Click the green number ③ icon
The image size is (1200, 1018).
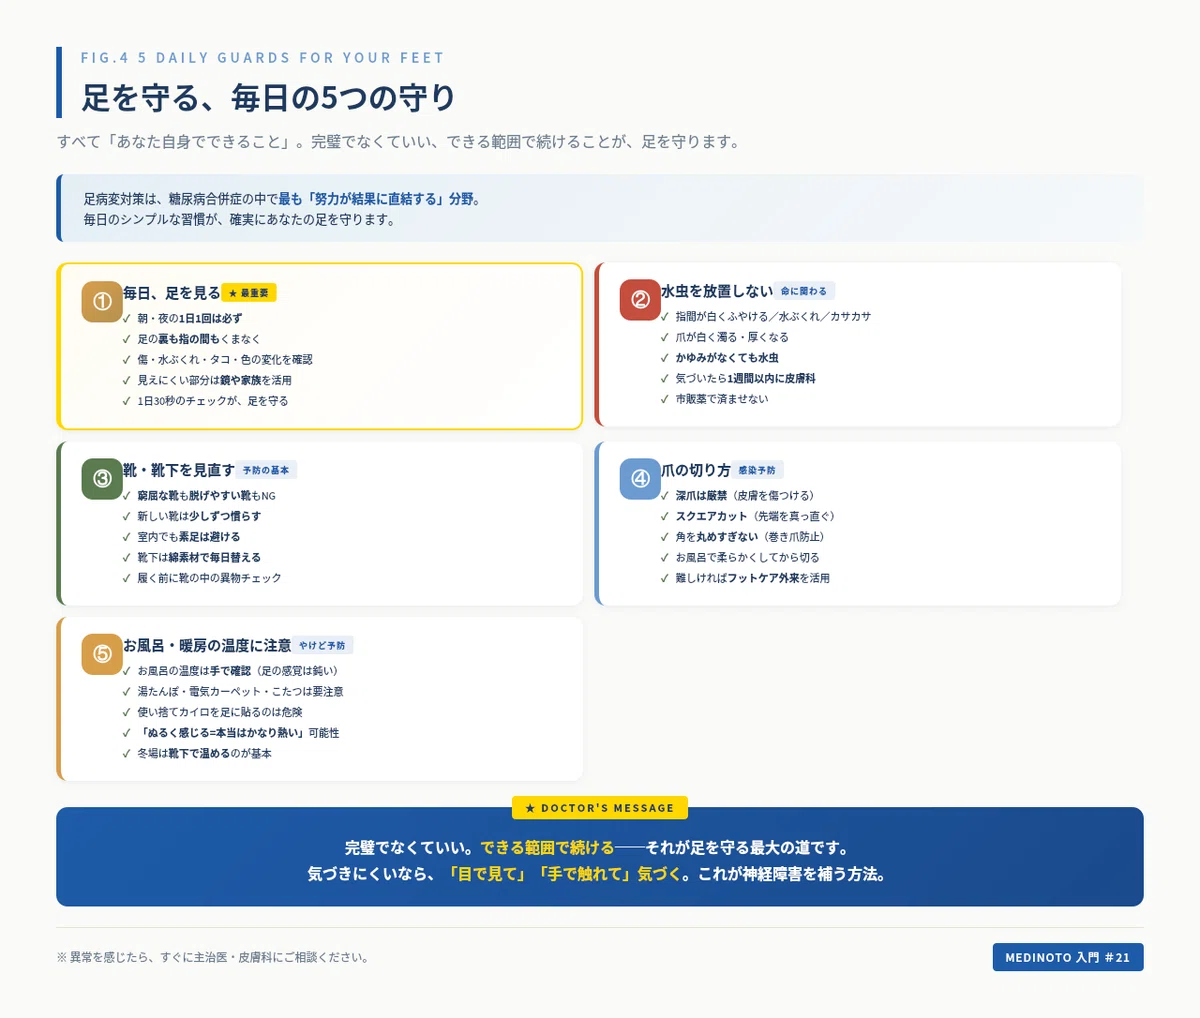click(x=102, y=479)
